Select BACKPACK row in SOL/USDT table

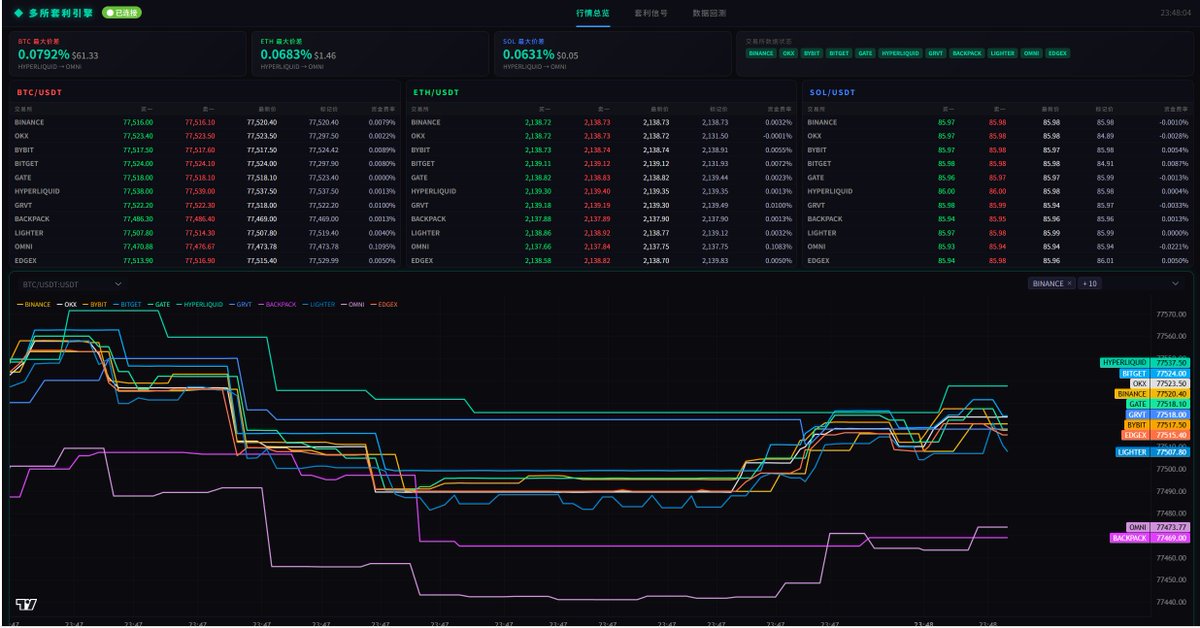click(x=997, y=218)
